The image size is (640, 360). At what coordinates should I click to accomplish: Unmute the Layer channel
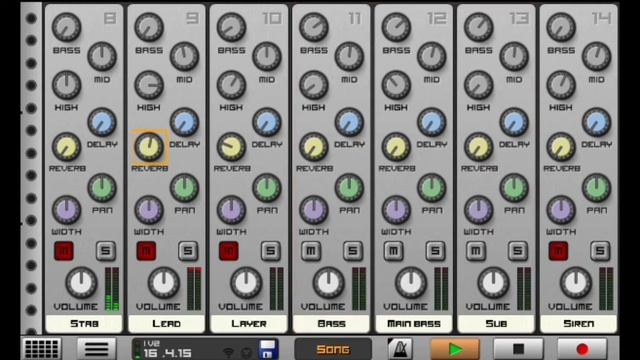[229, 251]
